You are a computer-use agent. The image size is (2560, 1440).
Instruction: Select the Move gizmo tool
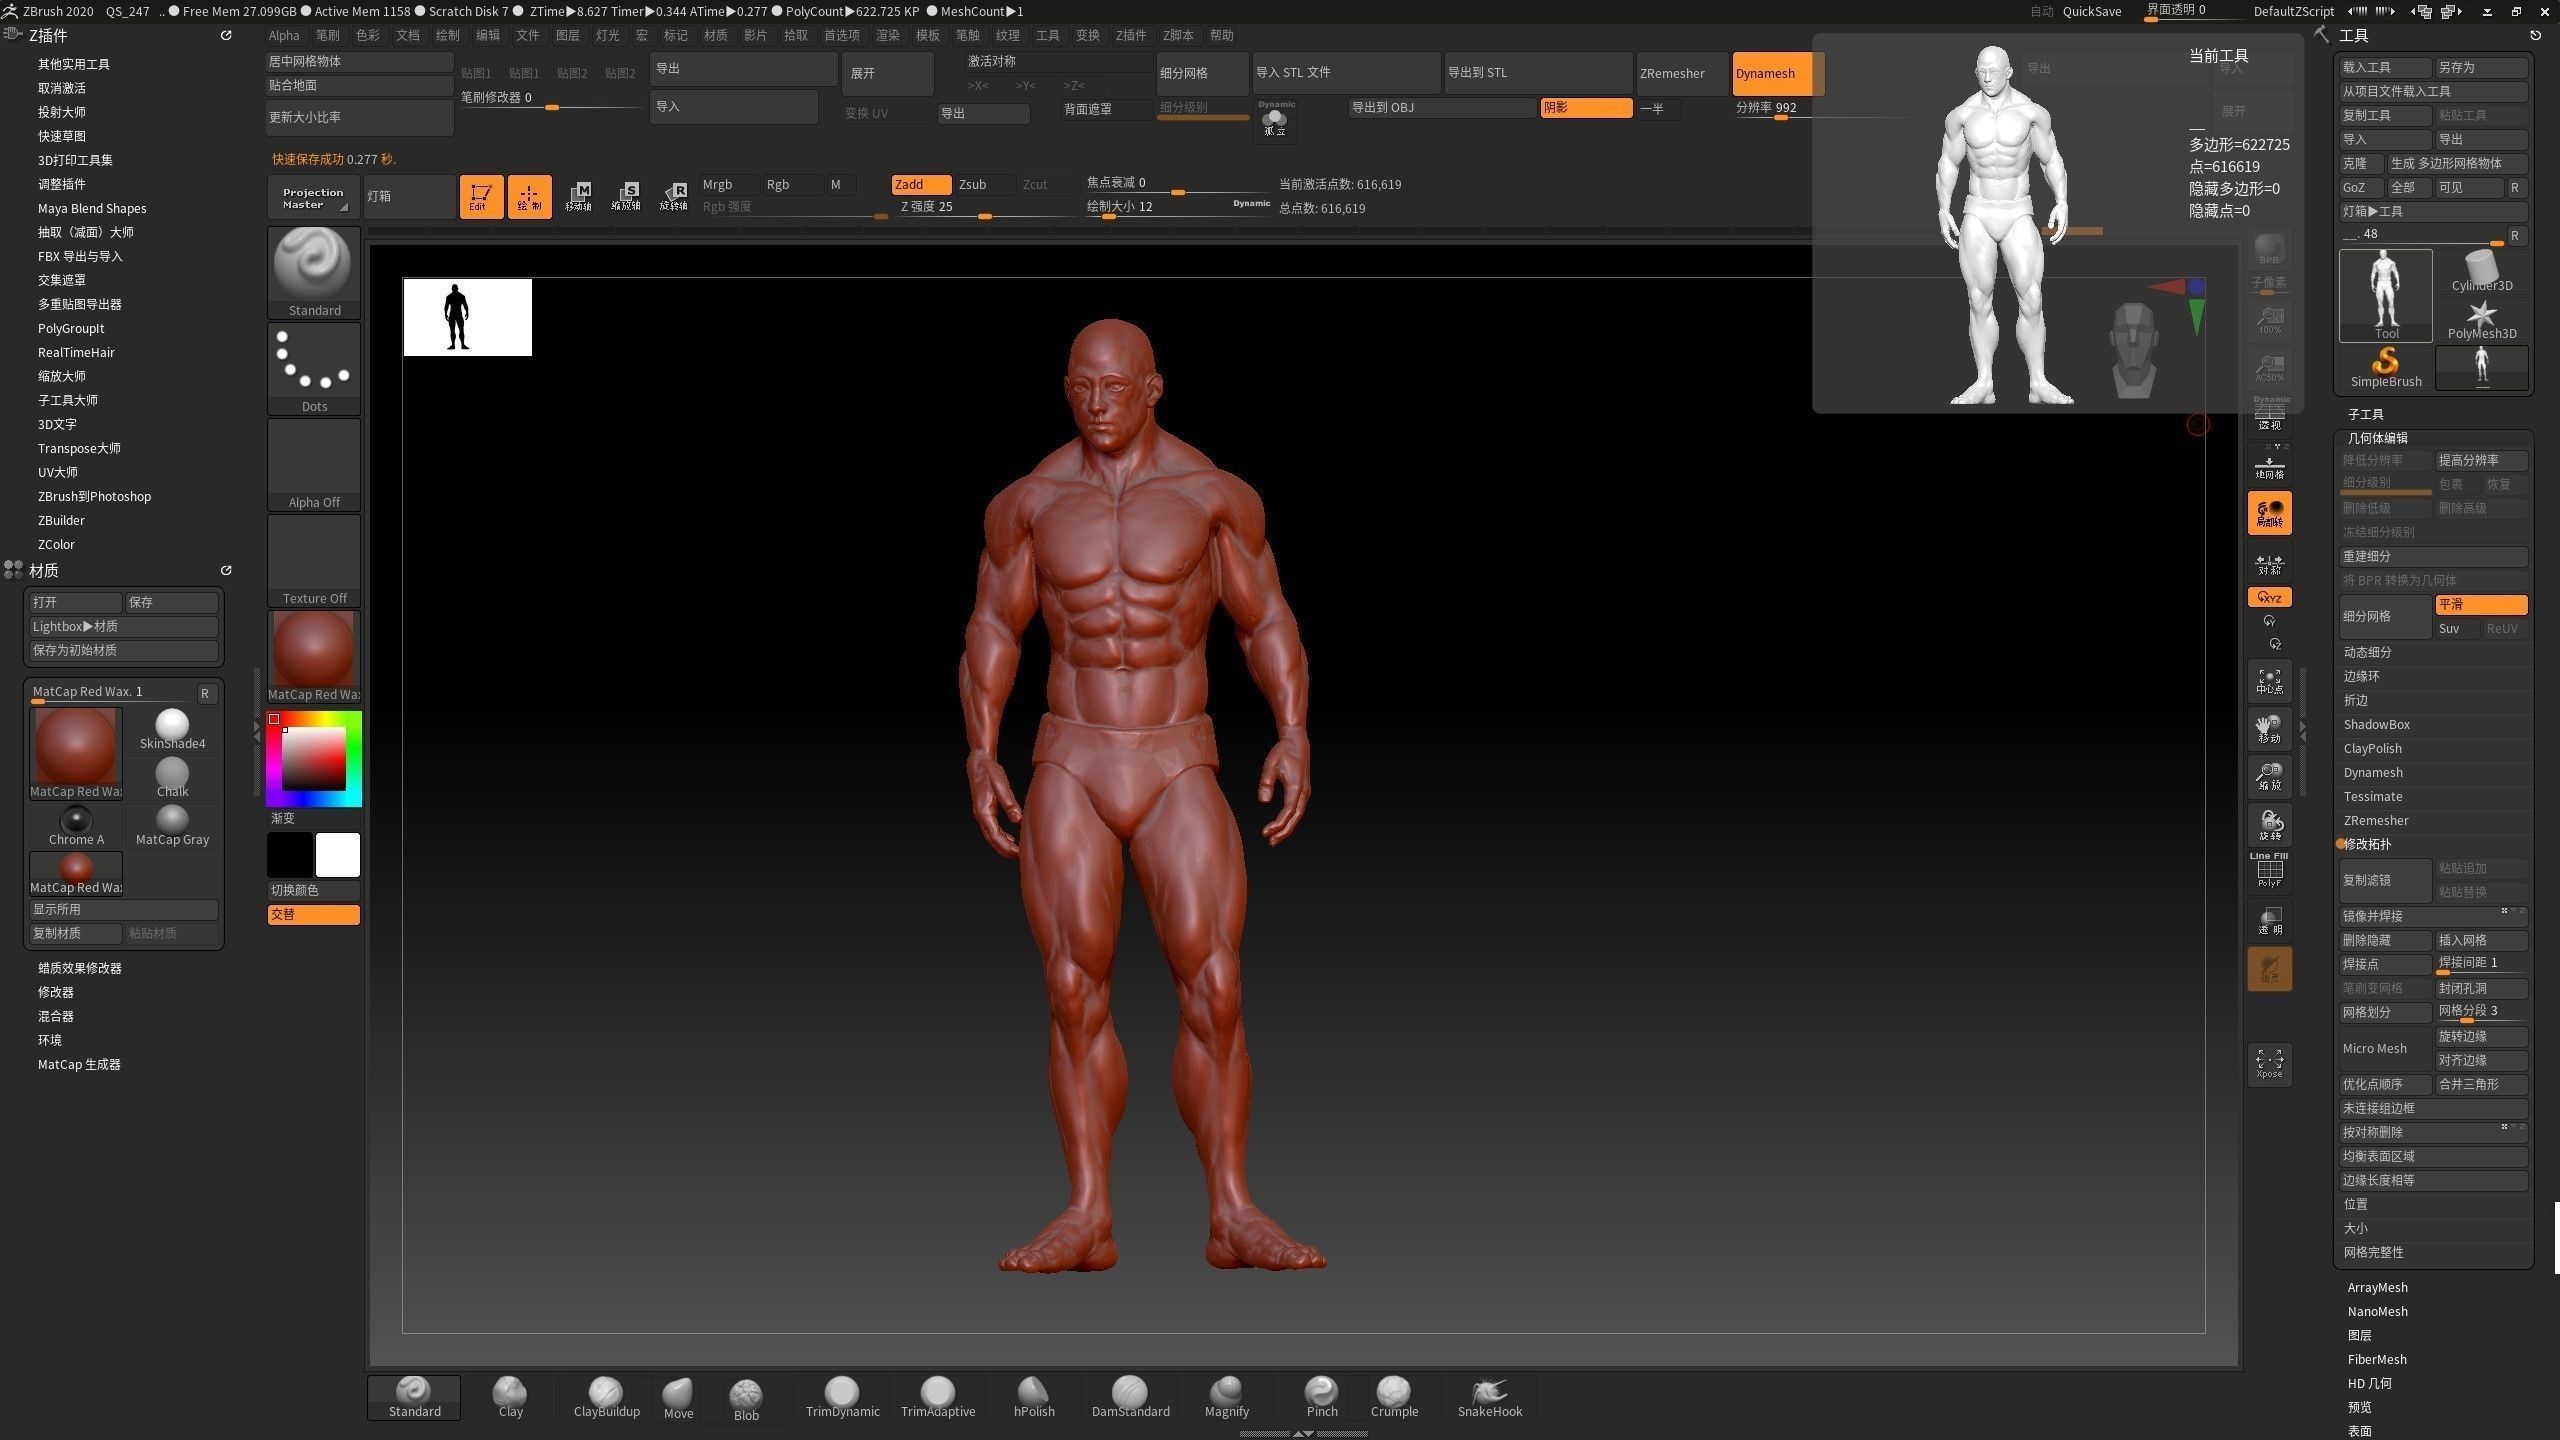click(x=578, y=196)
